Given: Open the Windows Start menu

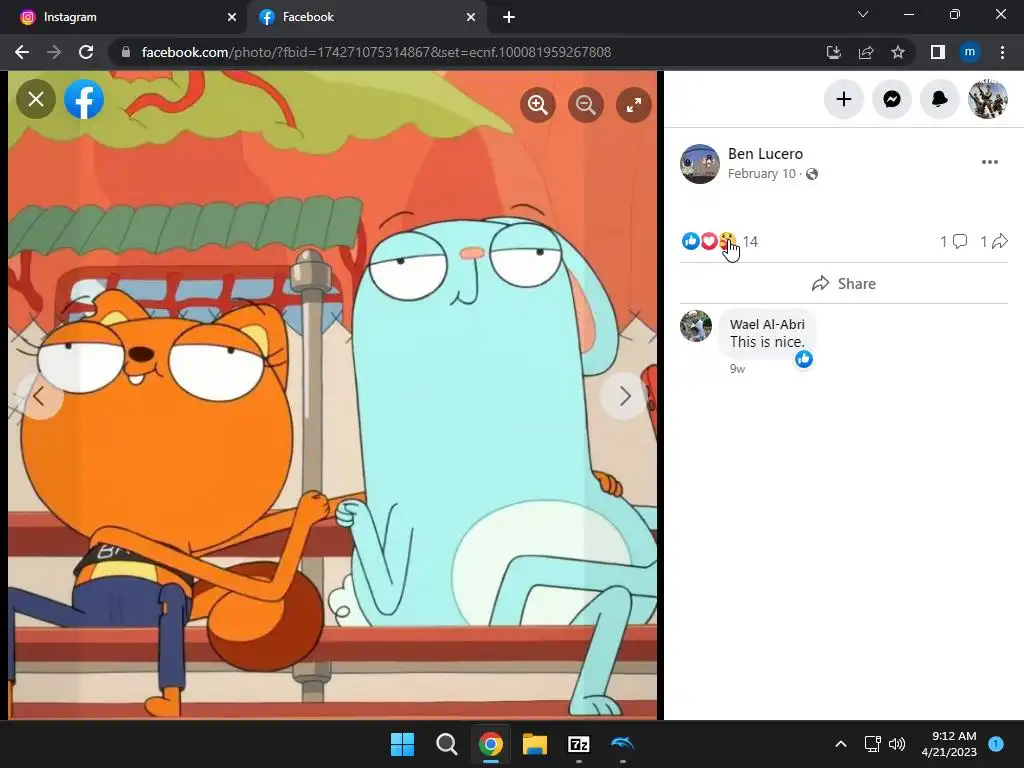Looking at the screenshot, I should point(402,744).
